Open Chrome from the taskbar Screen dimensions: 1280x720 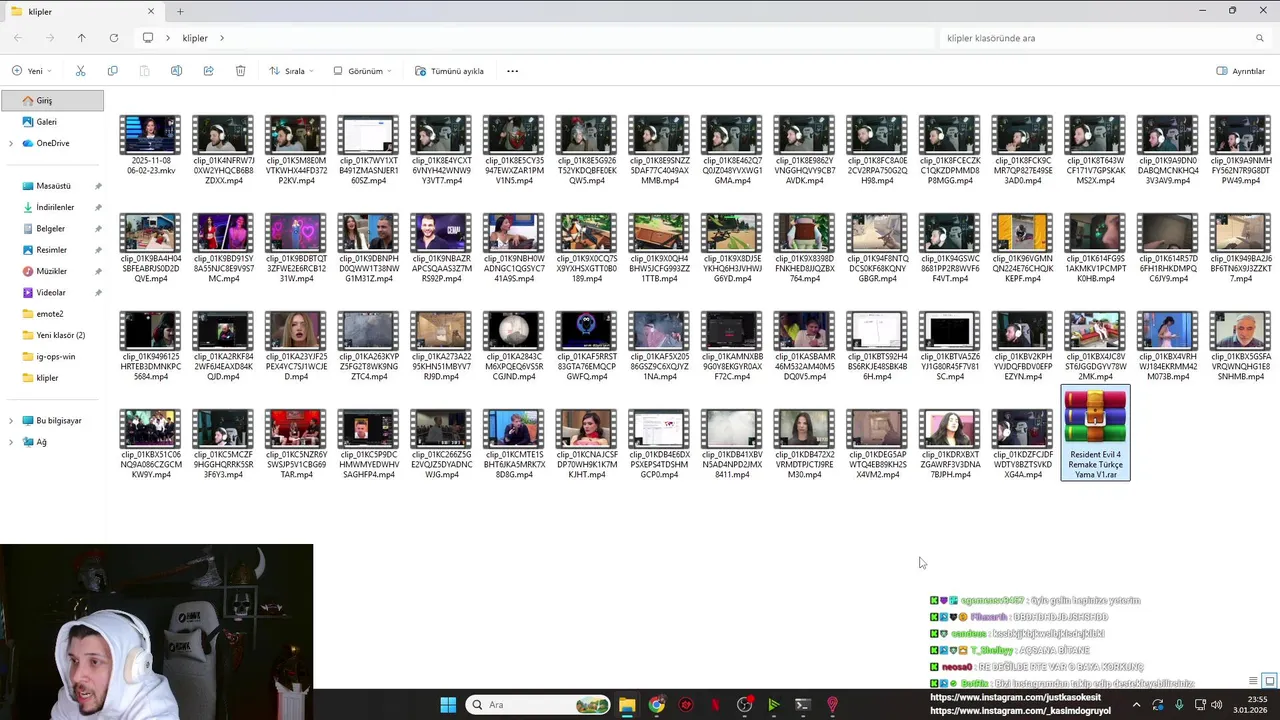656,705
